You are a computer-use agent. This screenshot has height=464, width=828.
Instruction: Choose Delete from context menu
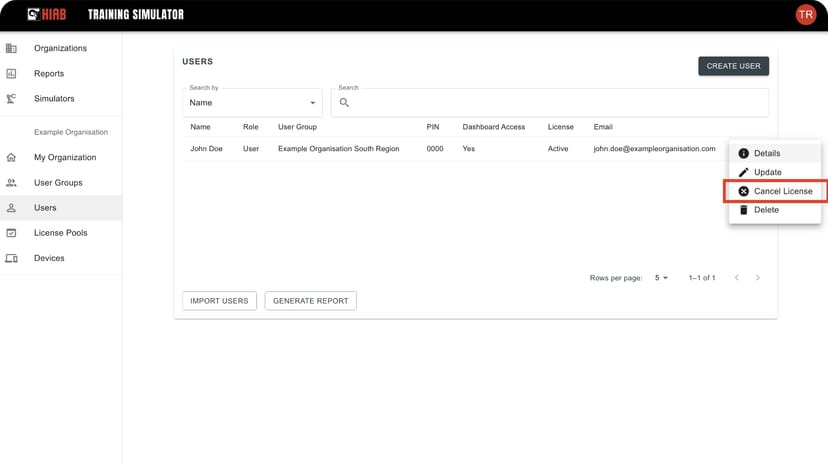coord(775,210)
